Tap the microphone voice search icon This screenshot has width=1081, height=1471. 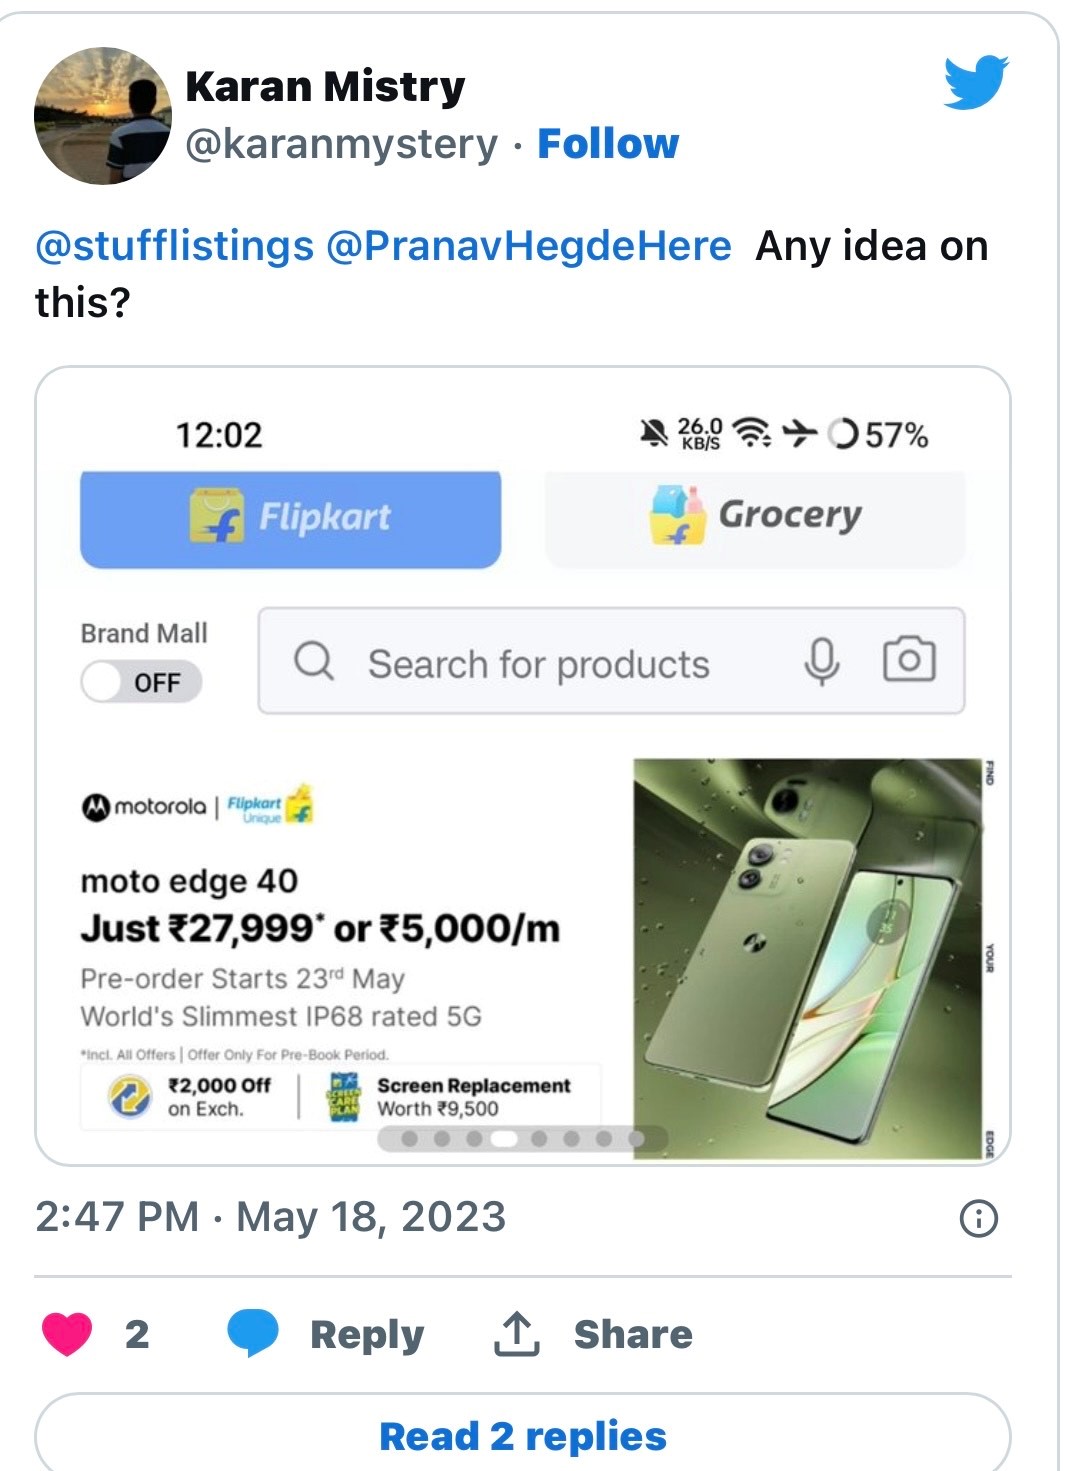point(821,661)
